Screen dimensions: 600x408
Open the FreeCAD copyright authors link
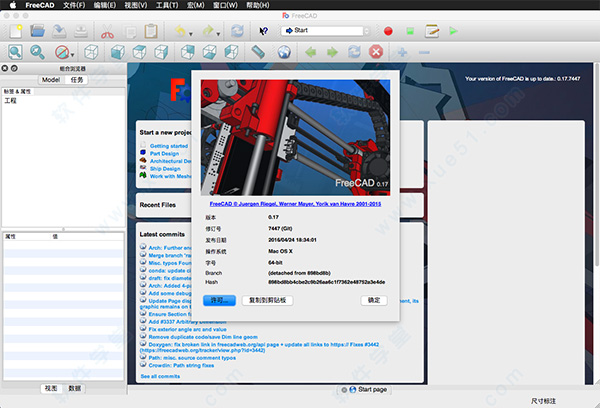295,204
